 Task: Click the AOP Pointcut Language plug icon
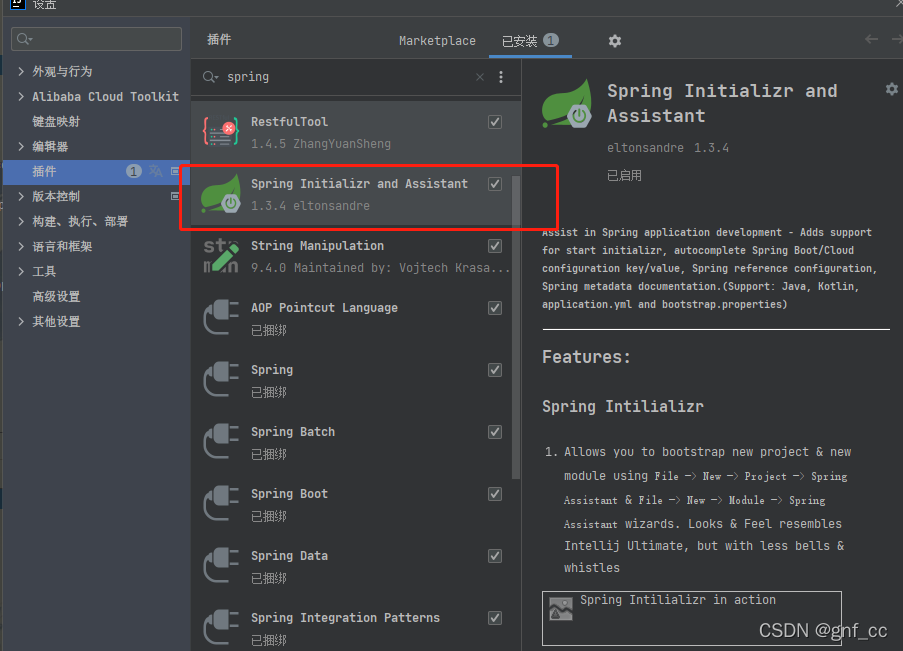(x=221, y=318)
